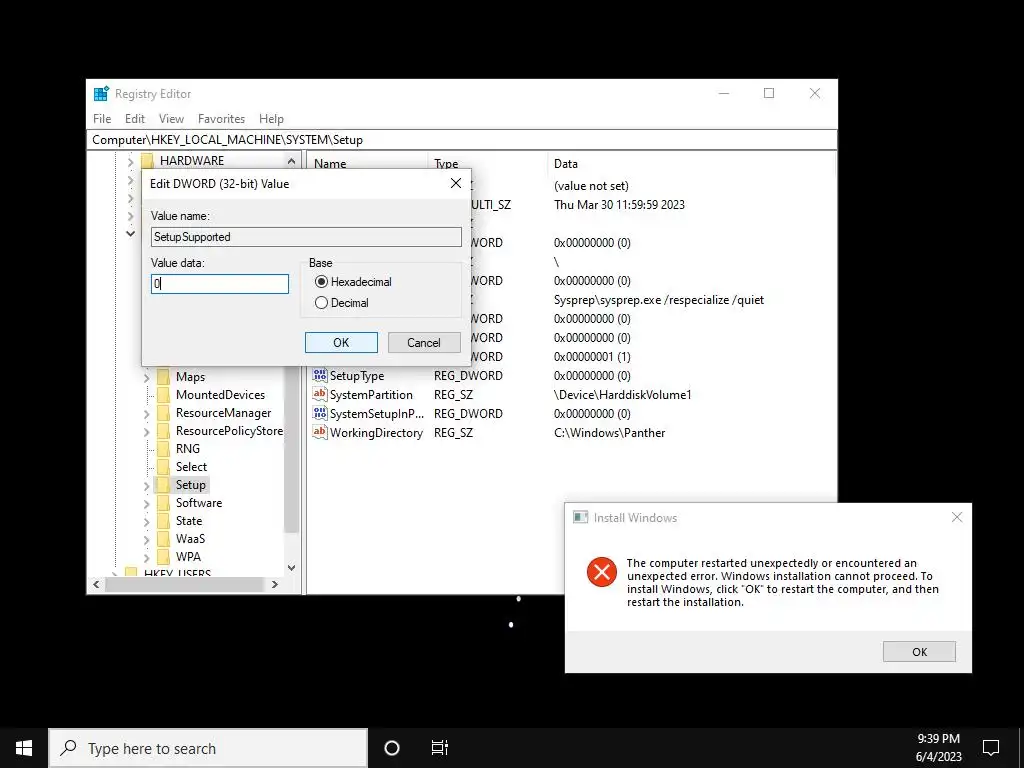Open the View menu
Screen dimensions: 1024x768
171,119
